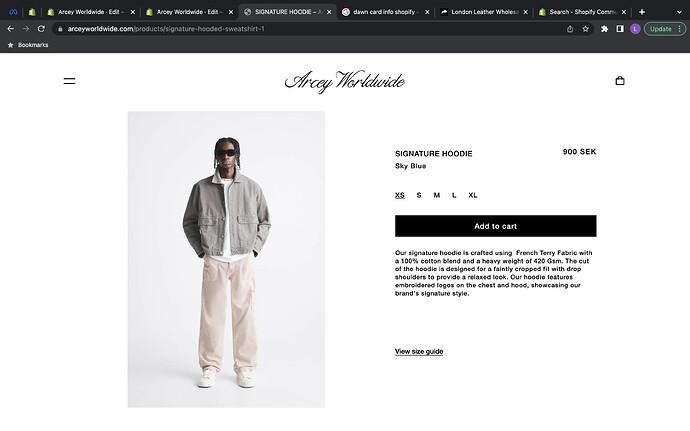
Task: Select size XS
Action: [400, 195]
